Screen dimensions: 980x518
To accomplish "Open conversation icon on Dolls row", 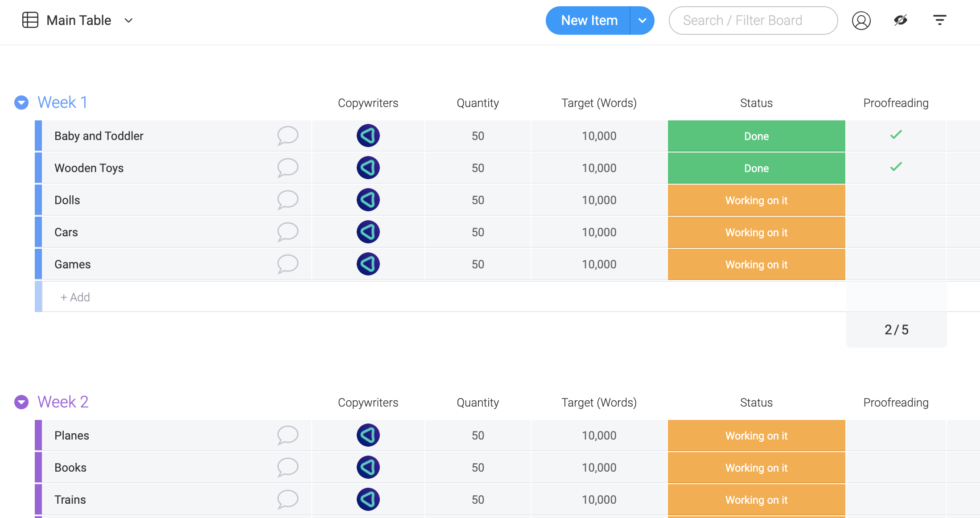I will 288,200.
